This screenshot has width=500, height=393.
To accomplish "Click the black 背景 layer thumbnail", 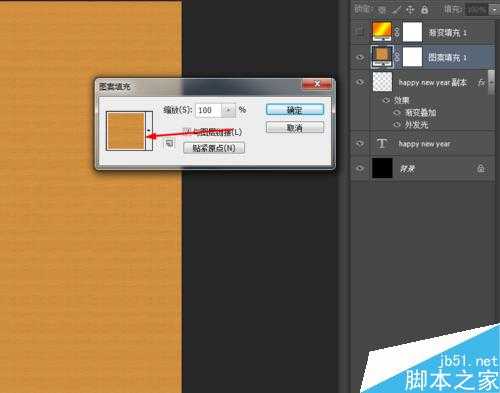I will click(382, 168).
